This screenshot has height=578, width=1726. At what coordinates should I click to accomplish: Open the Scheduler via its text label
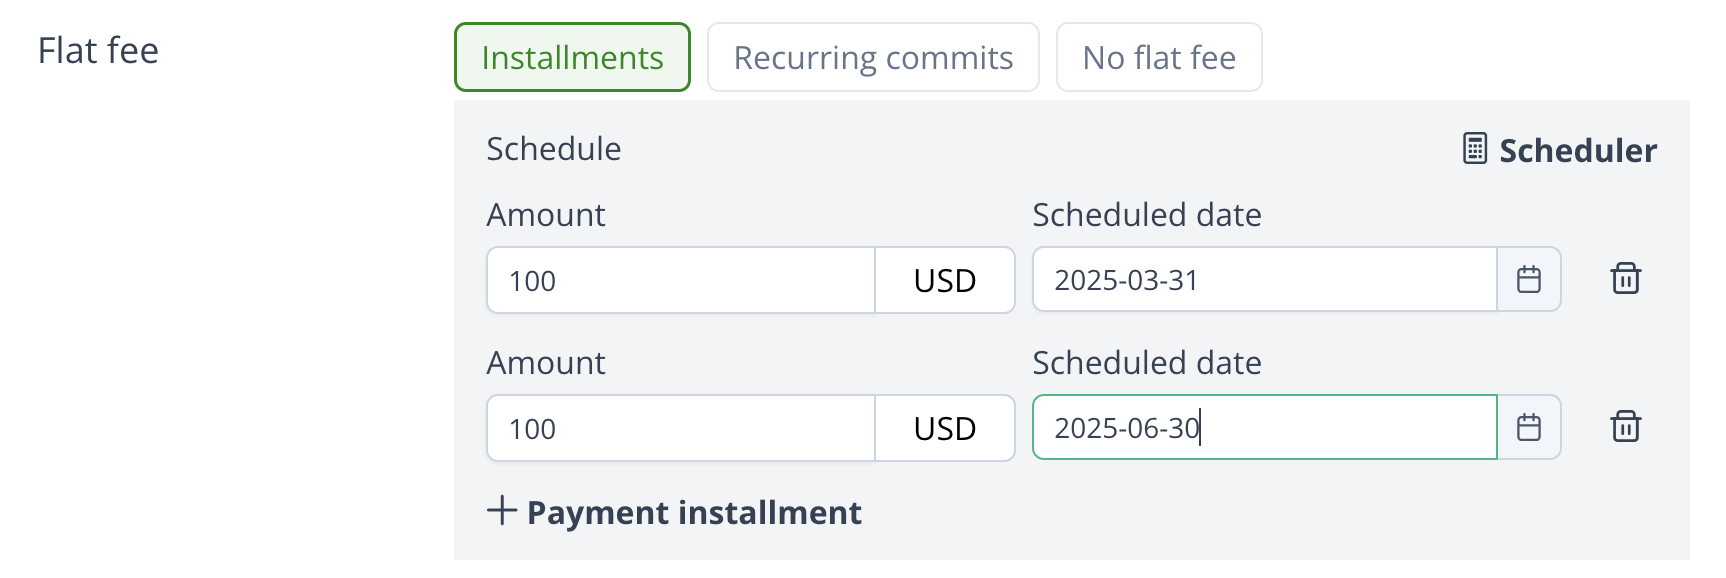1578,150
